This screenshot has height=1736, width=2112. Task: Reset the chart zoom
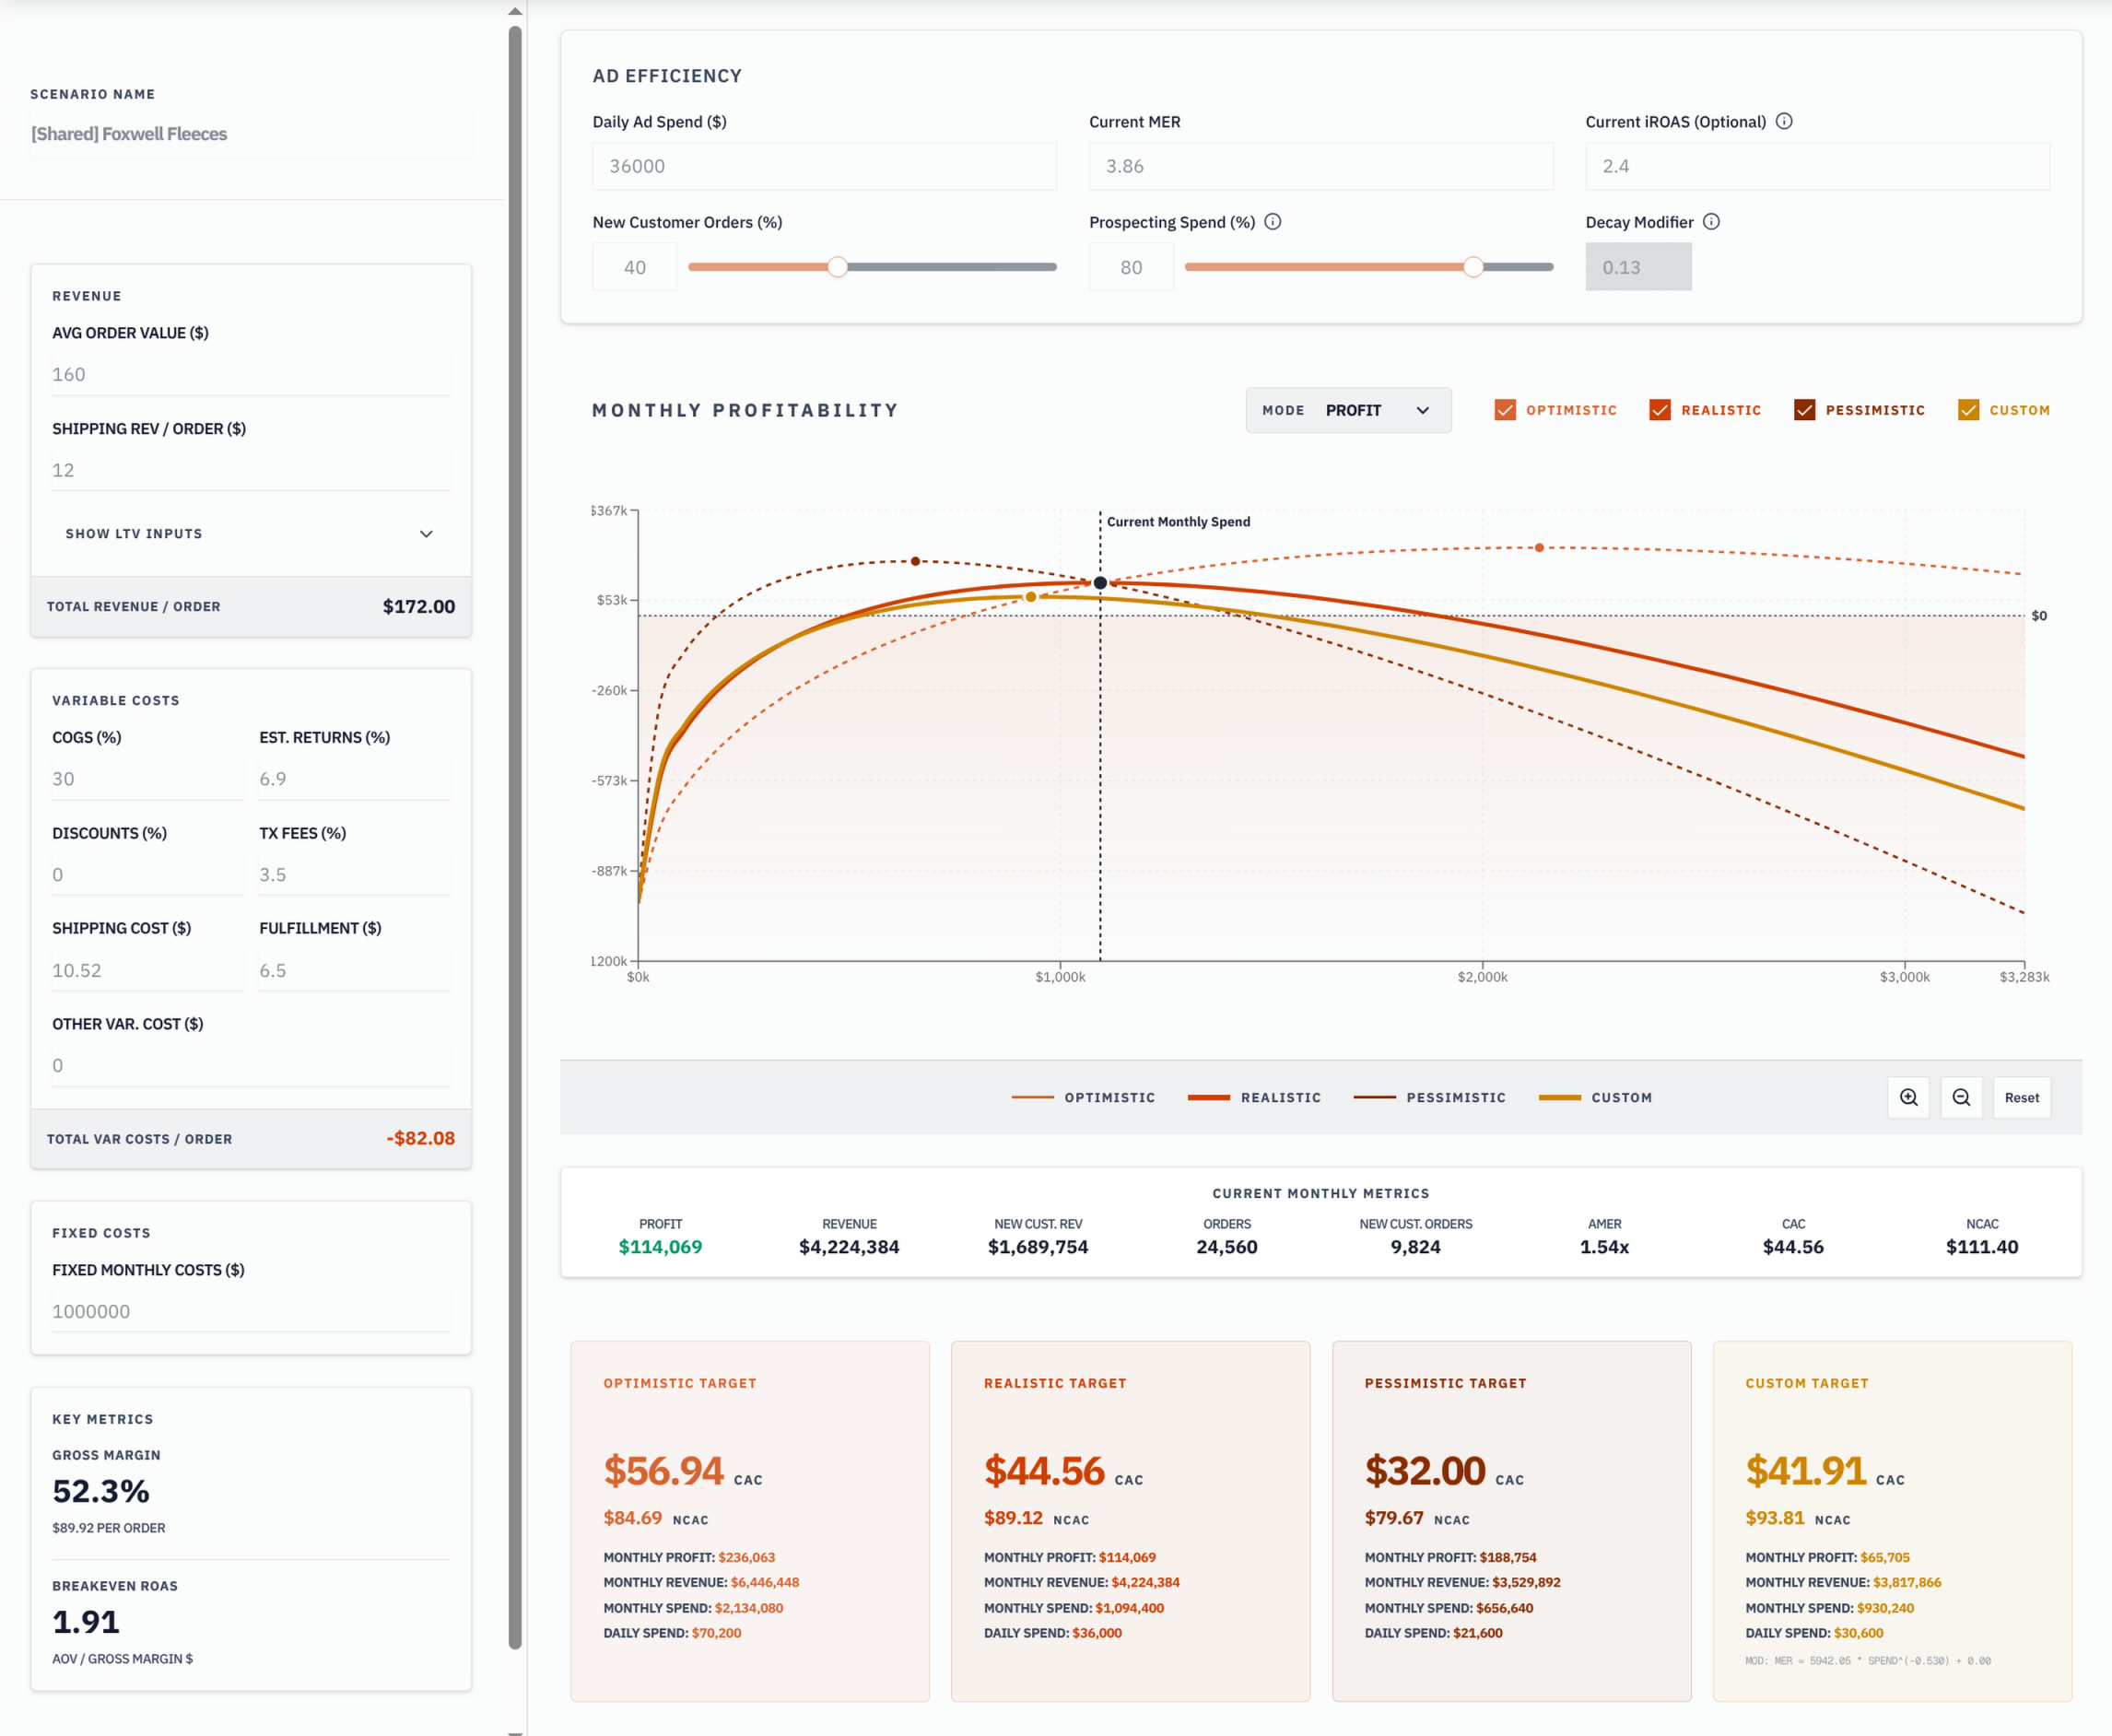[x=2021, y=1097]
